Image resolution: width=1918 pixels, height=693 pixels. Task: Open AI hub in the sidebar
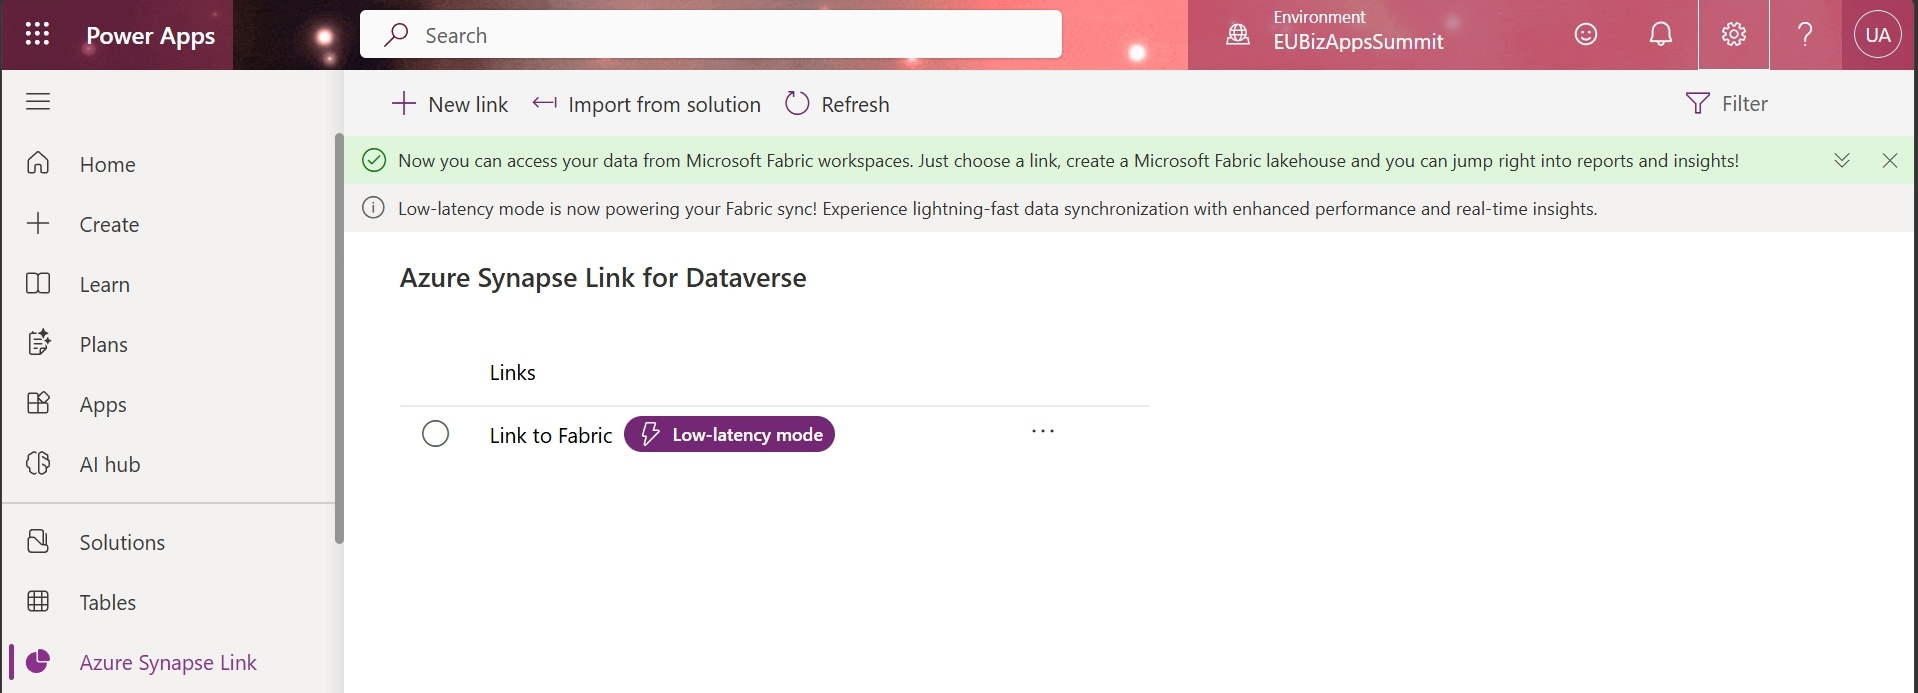170,464
